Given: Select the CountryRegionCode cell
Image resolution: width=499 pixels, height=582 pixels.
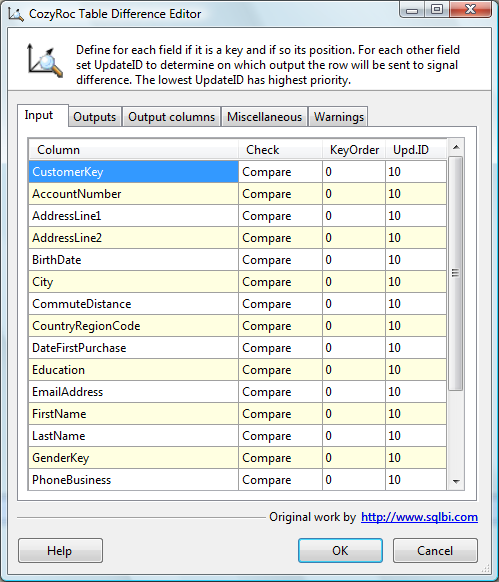Looking at the screenshot, I should 134,326.
